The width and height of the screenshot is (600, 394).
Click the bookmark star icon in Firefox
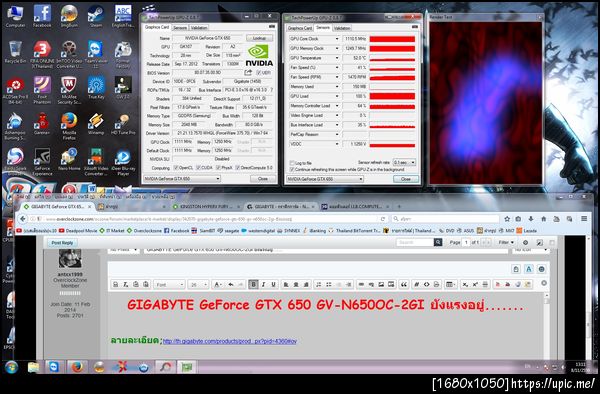(x=507, y=219)
